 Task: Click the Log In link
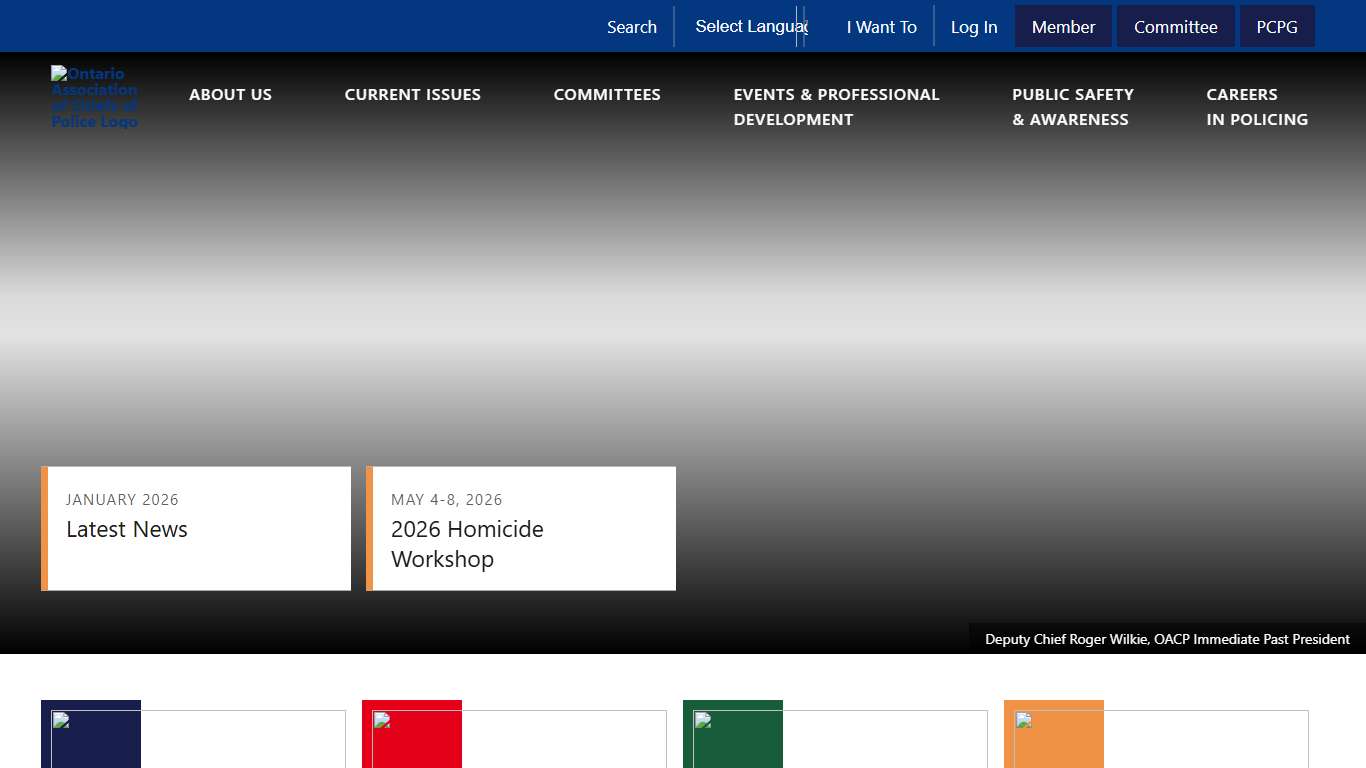(974, 27)
